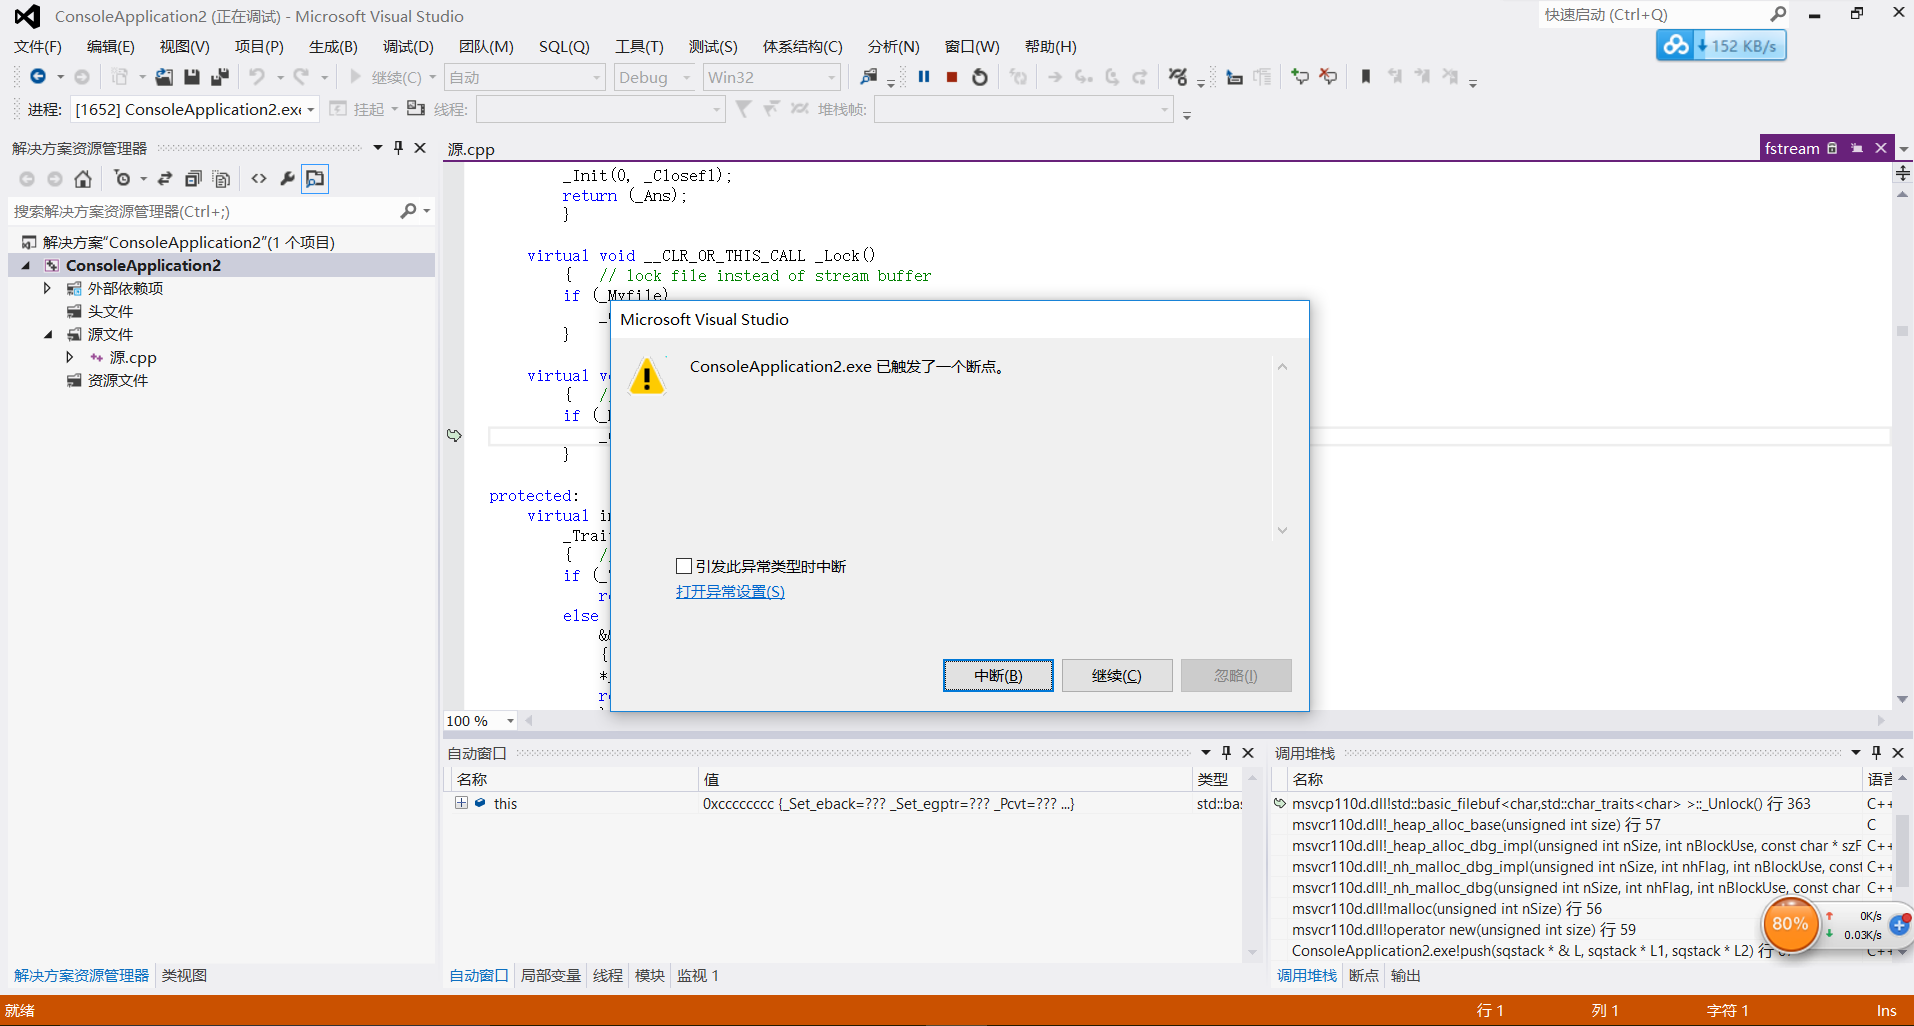1914x1026 pixels.
Task: Click the Solution Explorer search magnifier
Action: [408, 211]
